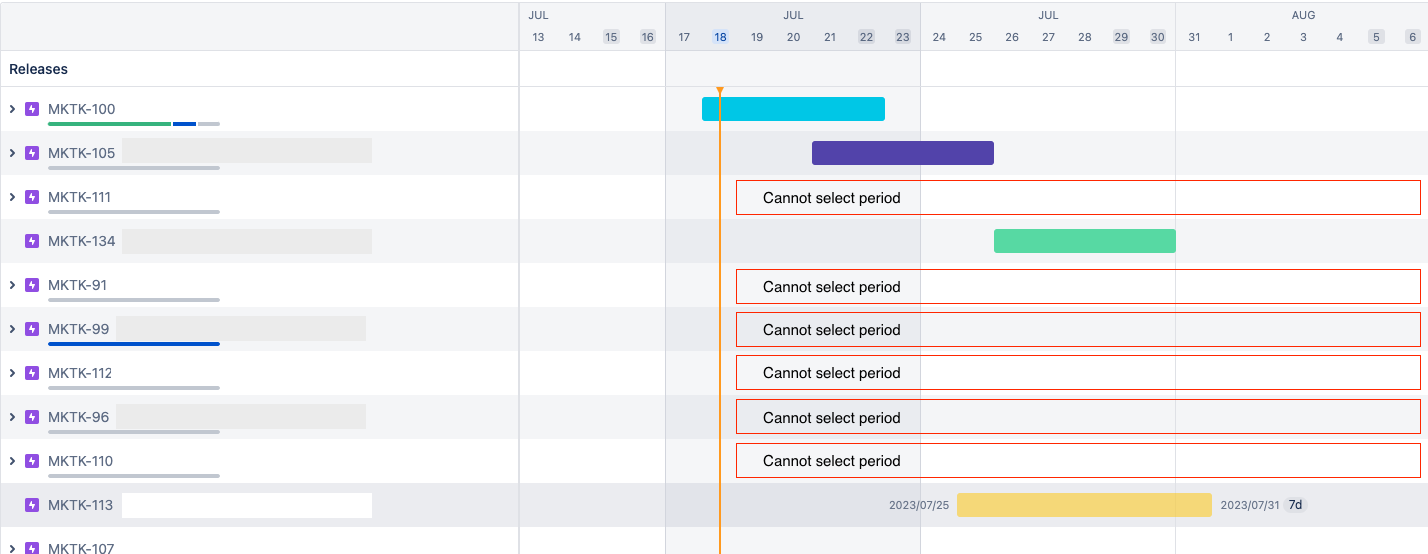
Task: Click the 2023/07/25 start date label
Action: pos(919,505)
